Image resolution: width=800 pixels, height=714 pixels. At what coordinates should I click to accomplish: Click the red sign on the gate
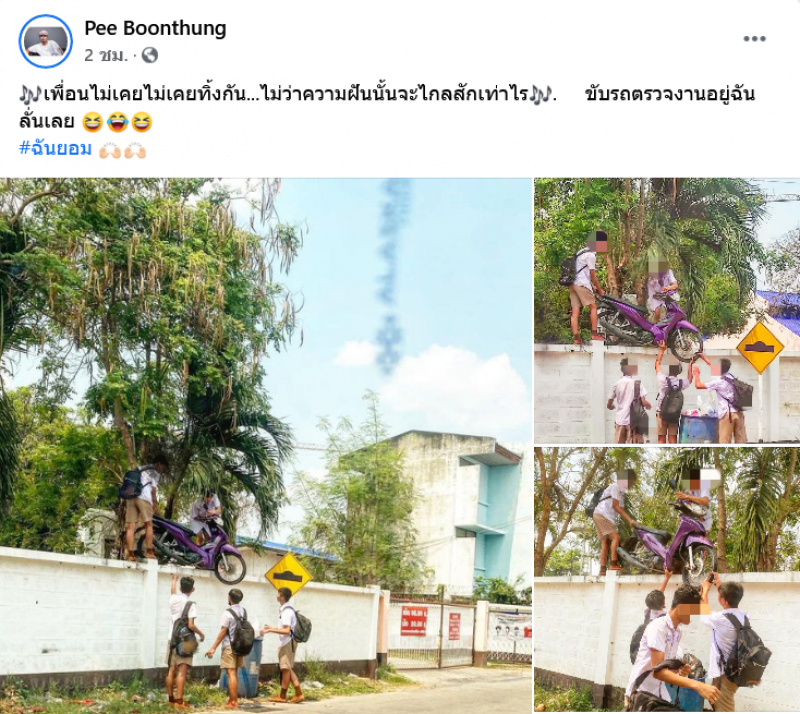413,621
